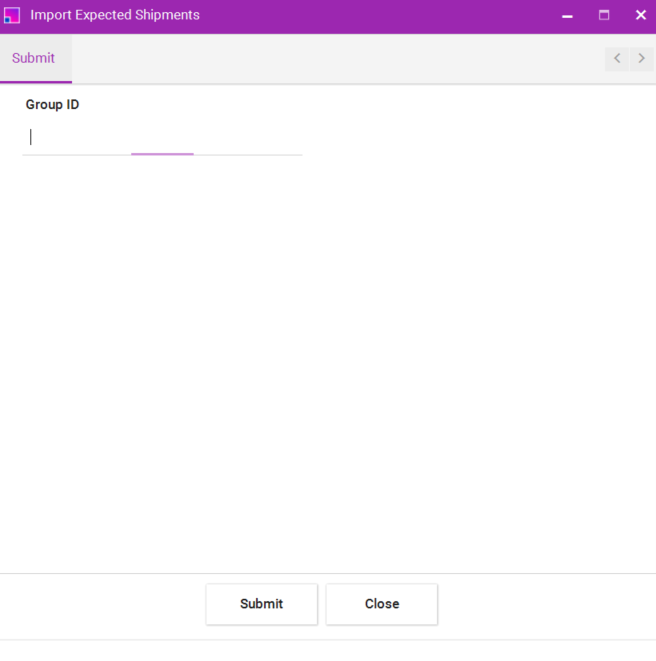Click the footer area left of Submit button
This screenshot has height=661, width=656.
pyautogui.click(x=100, y=604)
